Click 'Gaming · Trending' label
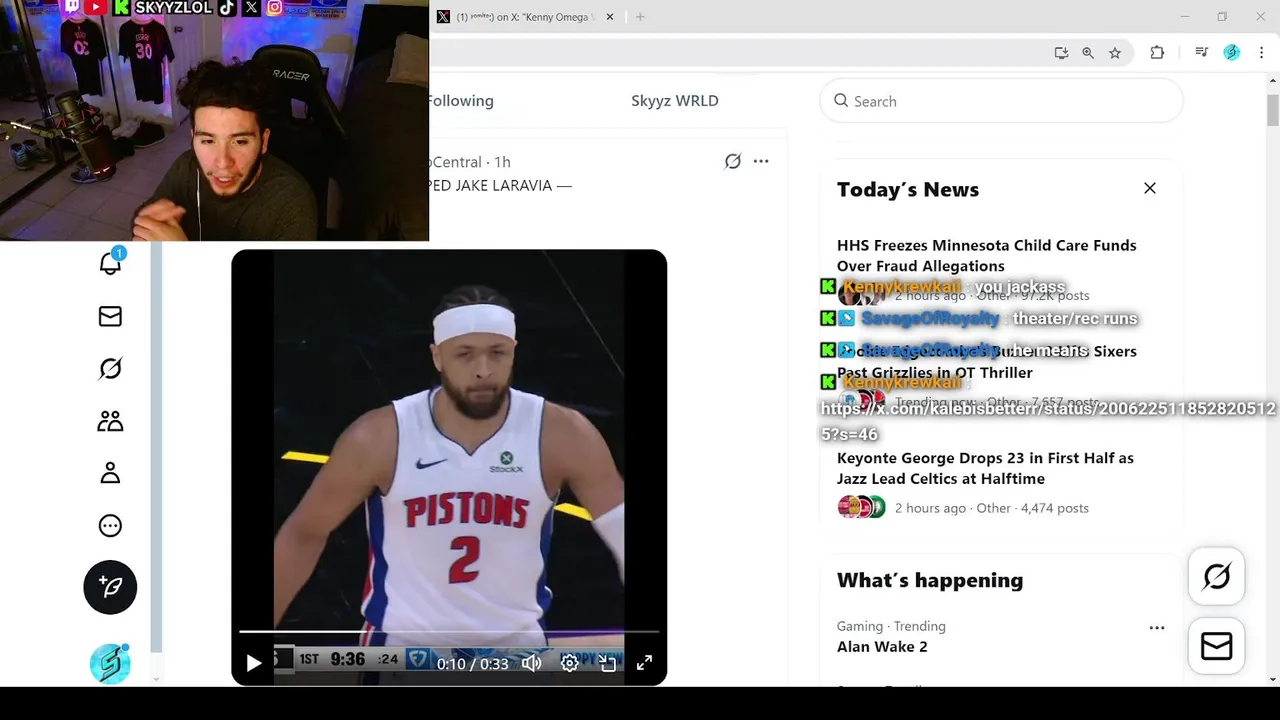 [891, 626]
